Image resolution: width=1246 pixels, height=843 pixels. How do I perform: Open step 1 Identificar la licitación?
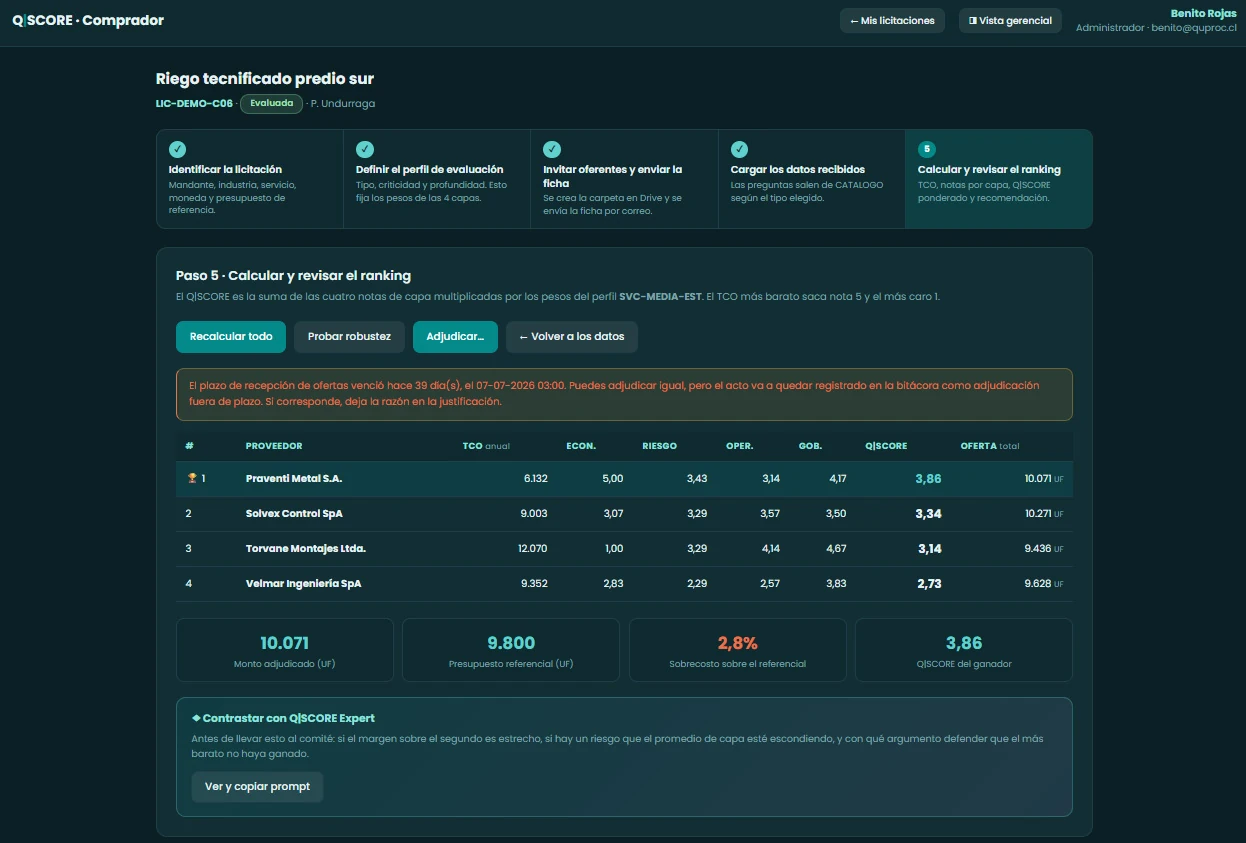click(x=250, y=179)
